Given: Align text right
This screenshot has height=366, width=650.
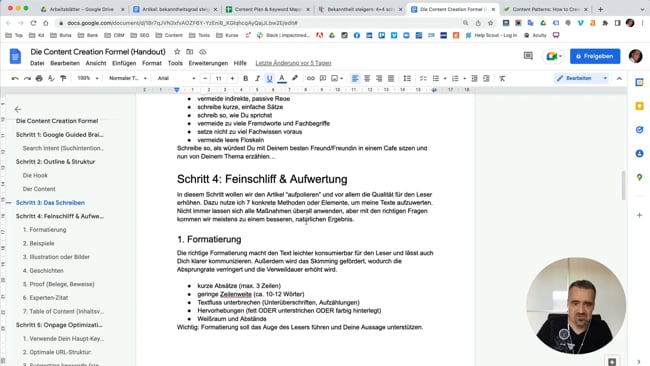Looking at the screenshot, I should point(379,78).
